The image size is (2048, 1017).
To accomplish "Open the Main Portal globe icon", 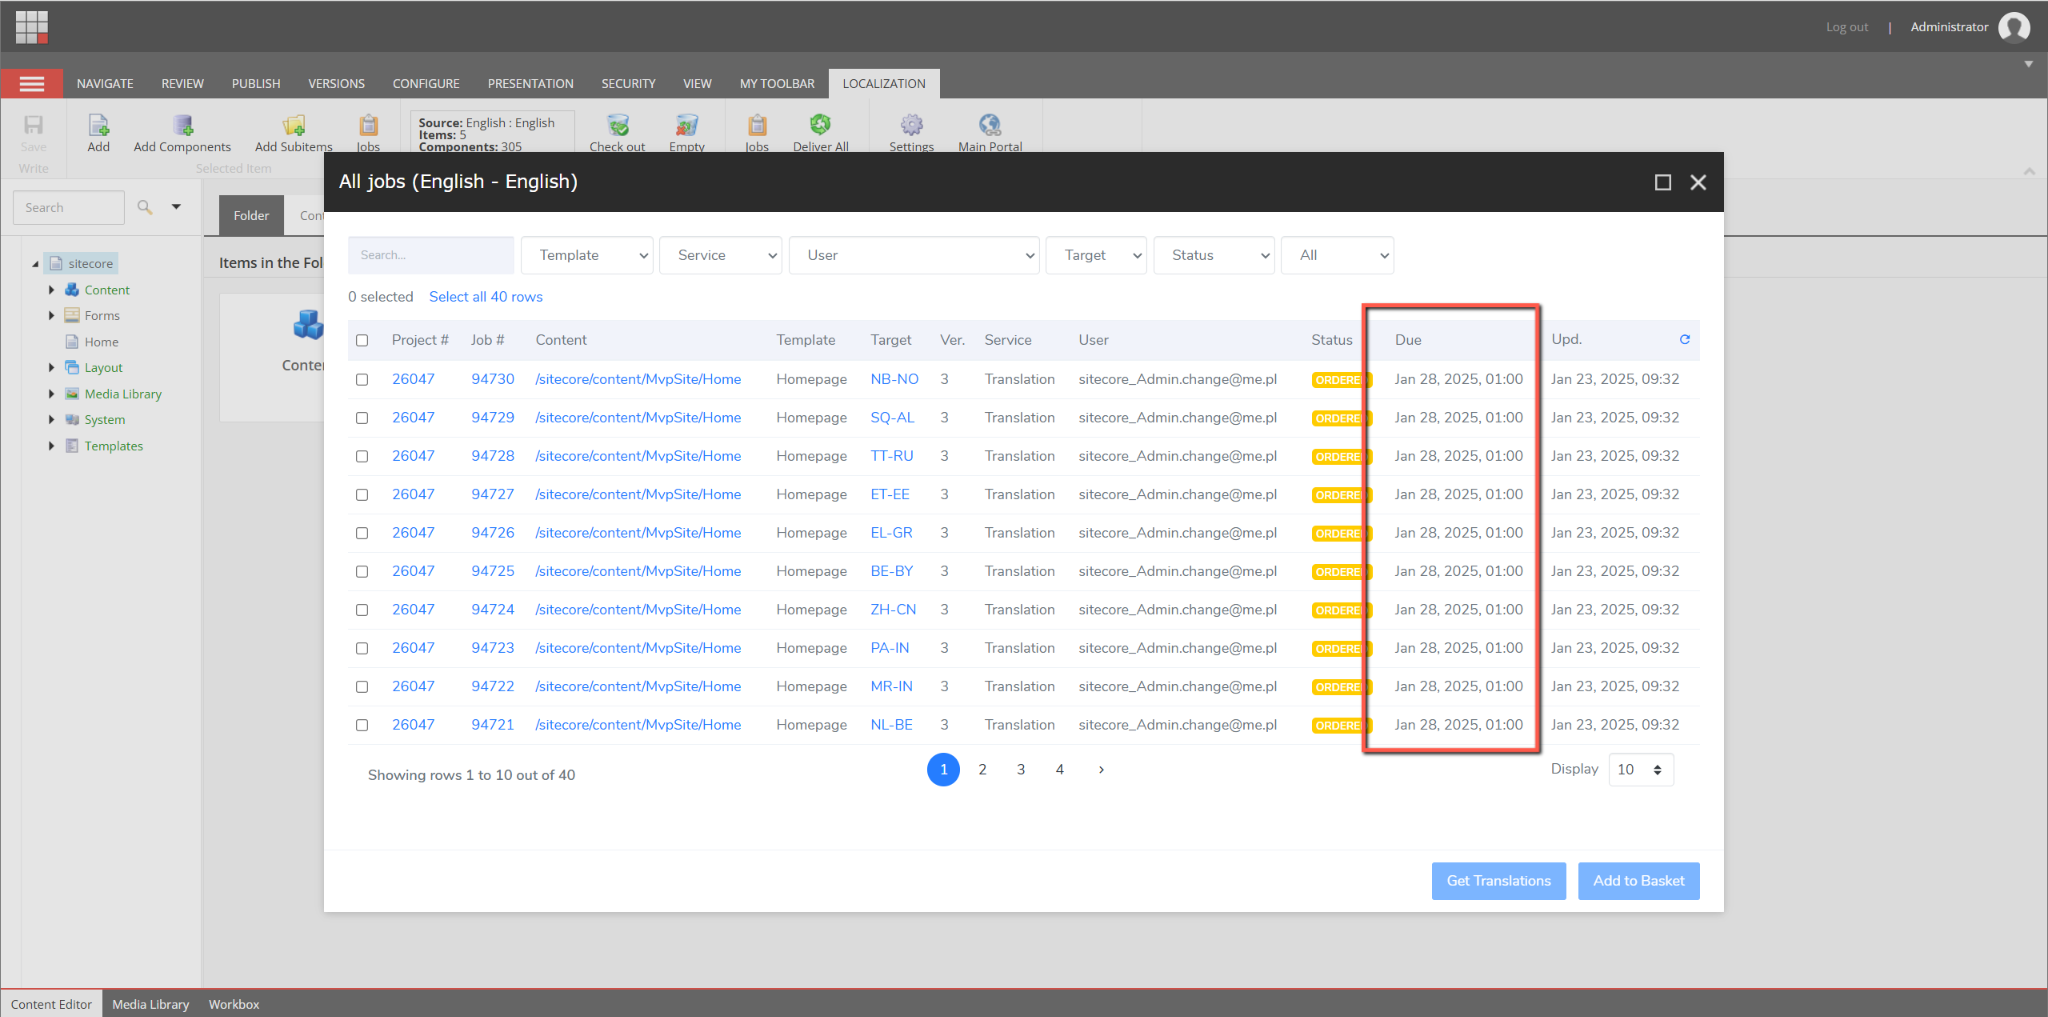I will (990, 125).
